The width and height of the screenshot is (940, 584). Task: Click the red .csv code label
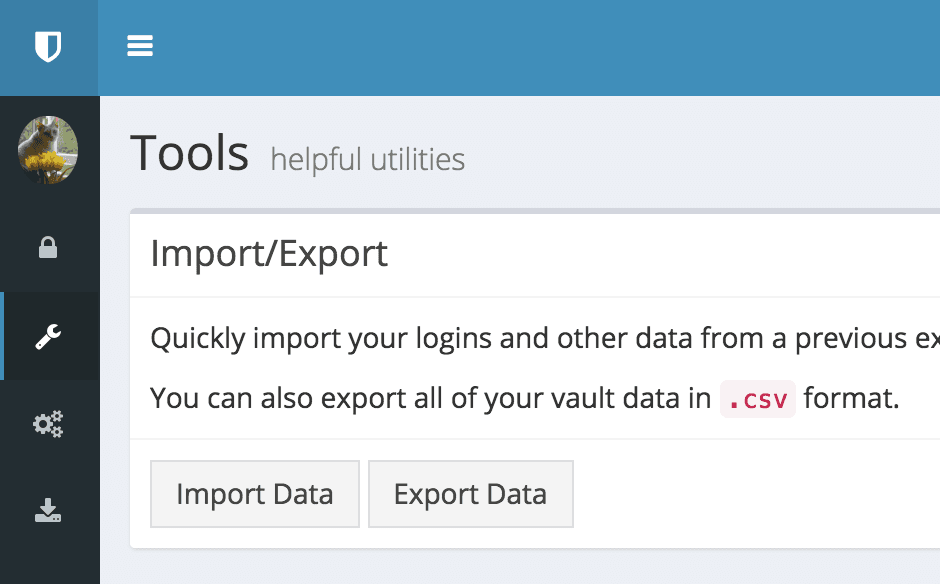tap(757, 399)
